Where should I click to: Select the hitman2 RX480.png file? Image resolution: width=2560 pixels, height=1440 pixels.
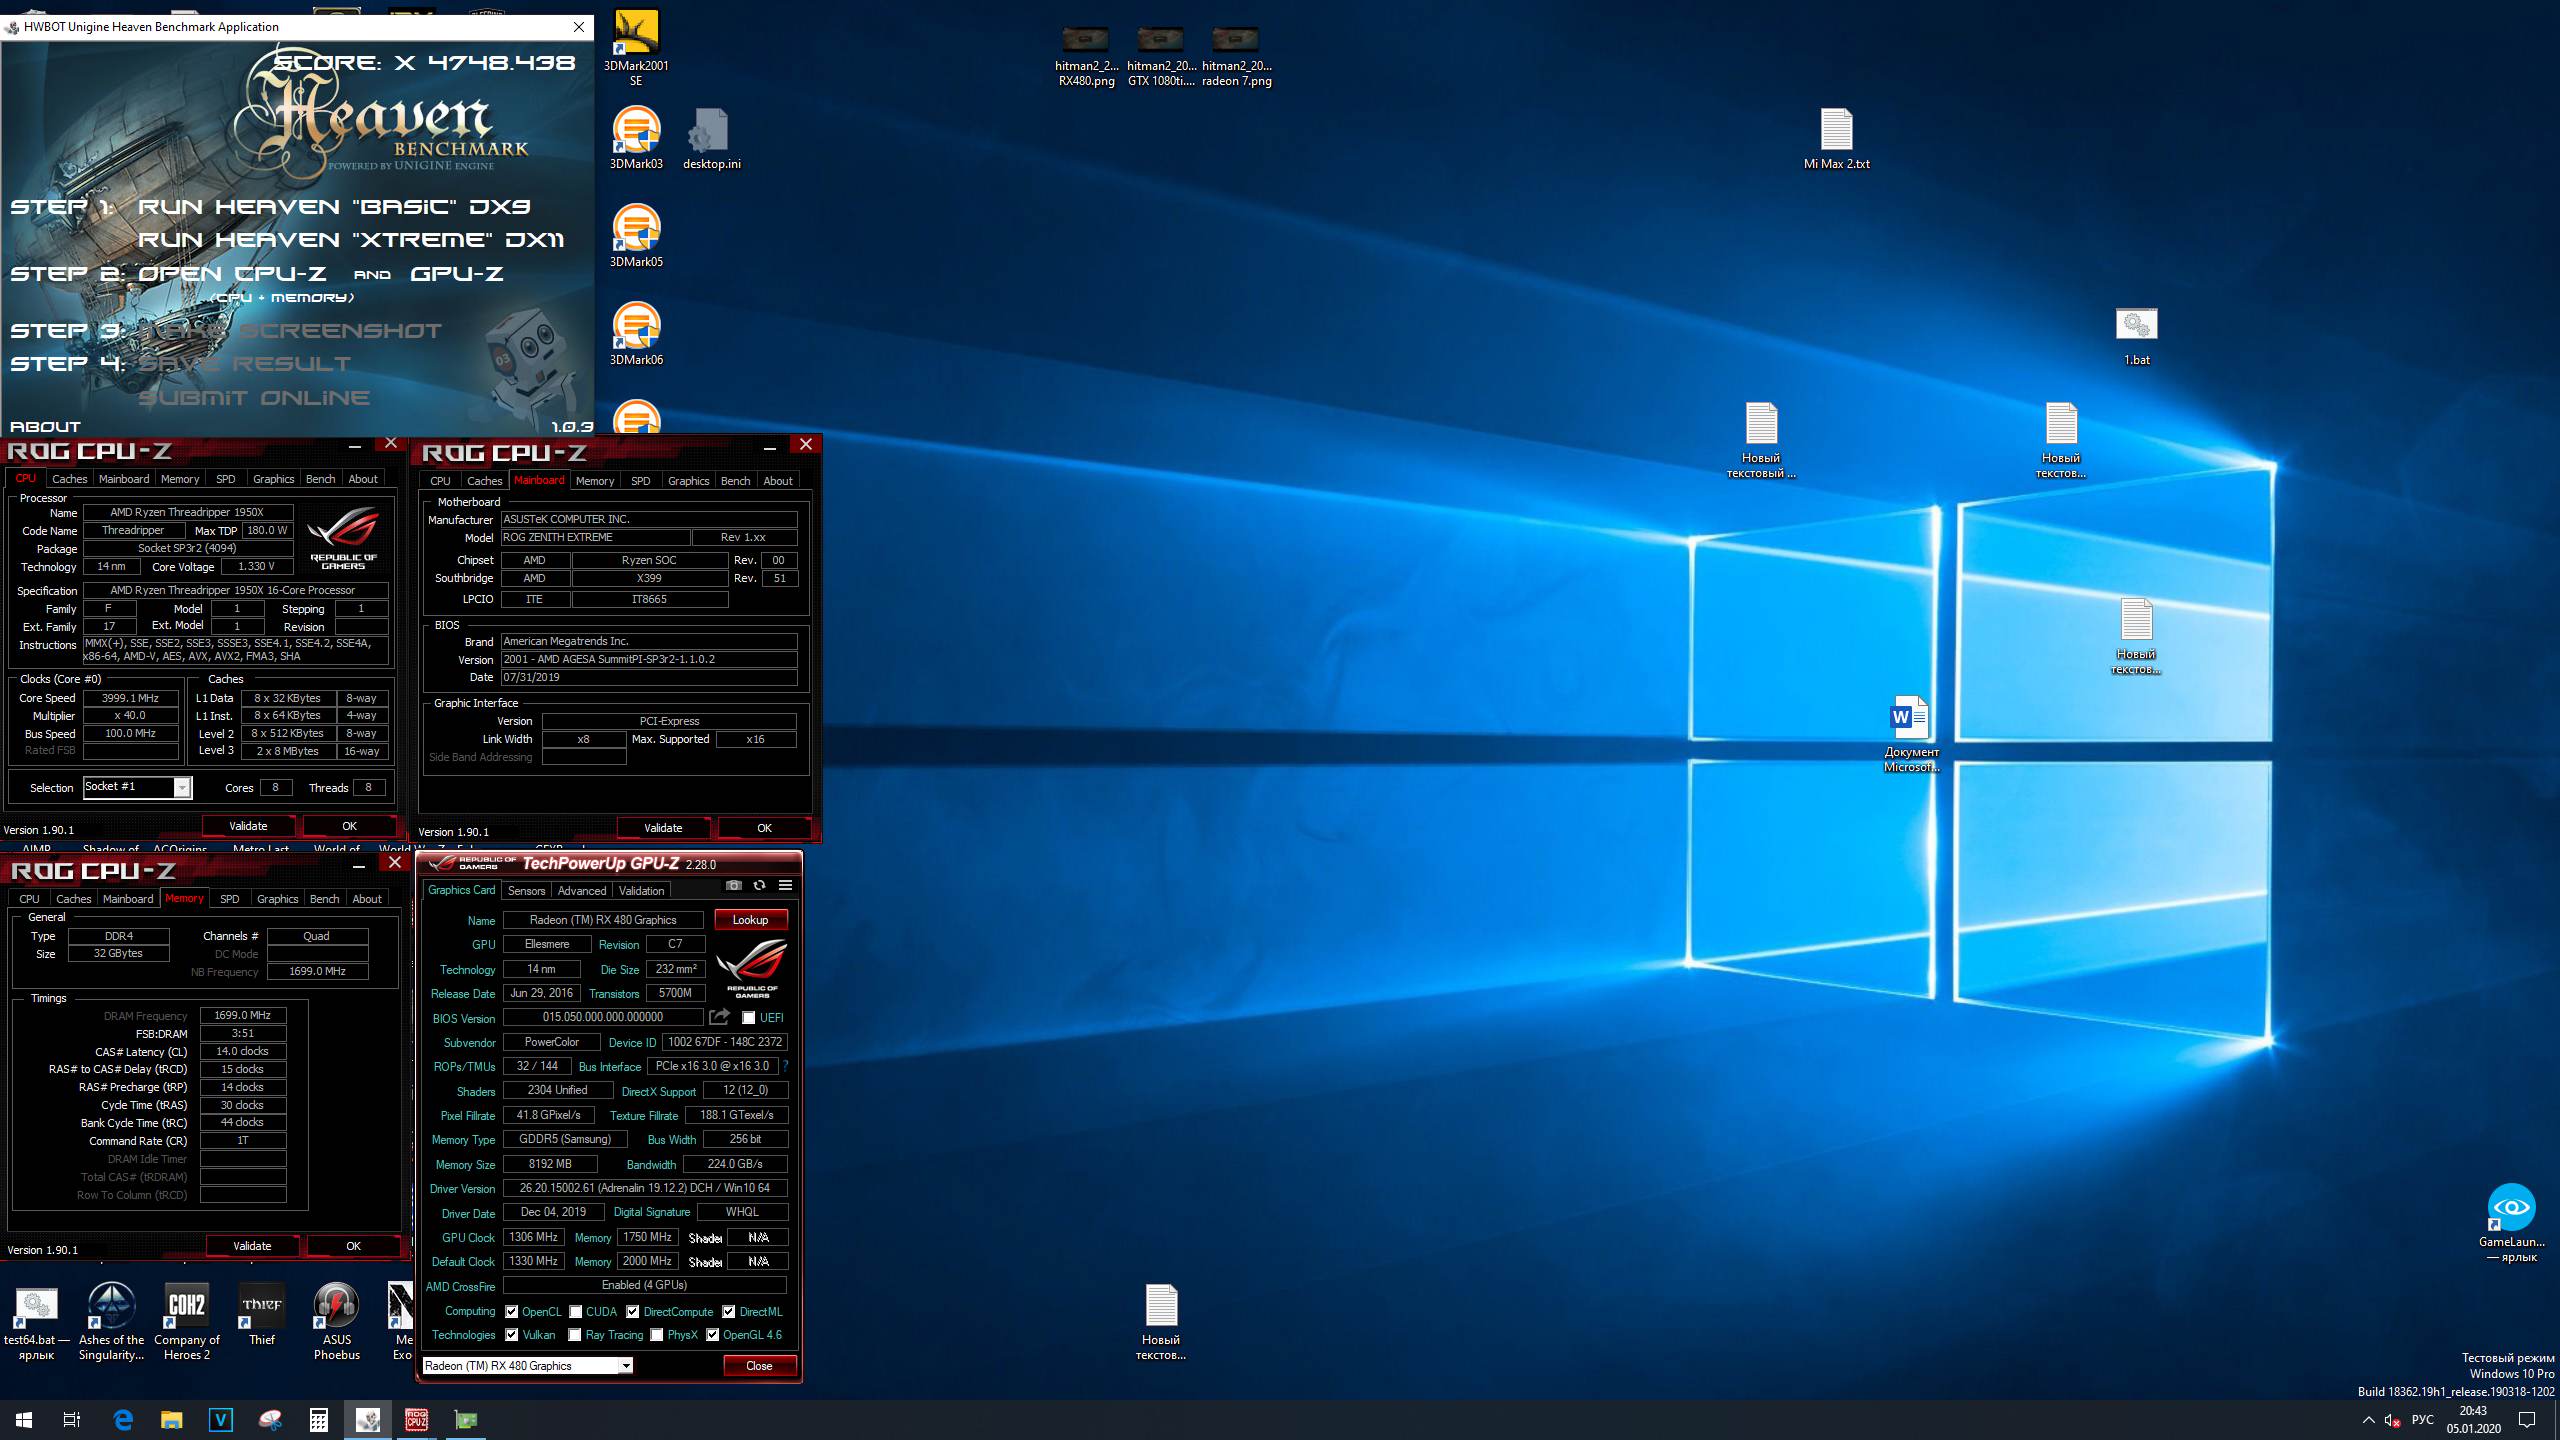coord(1086,57)
